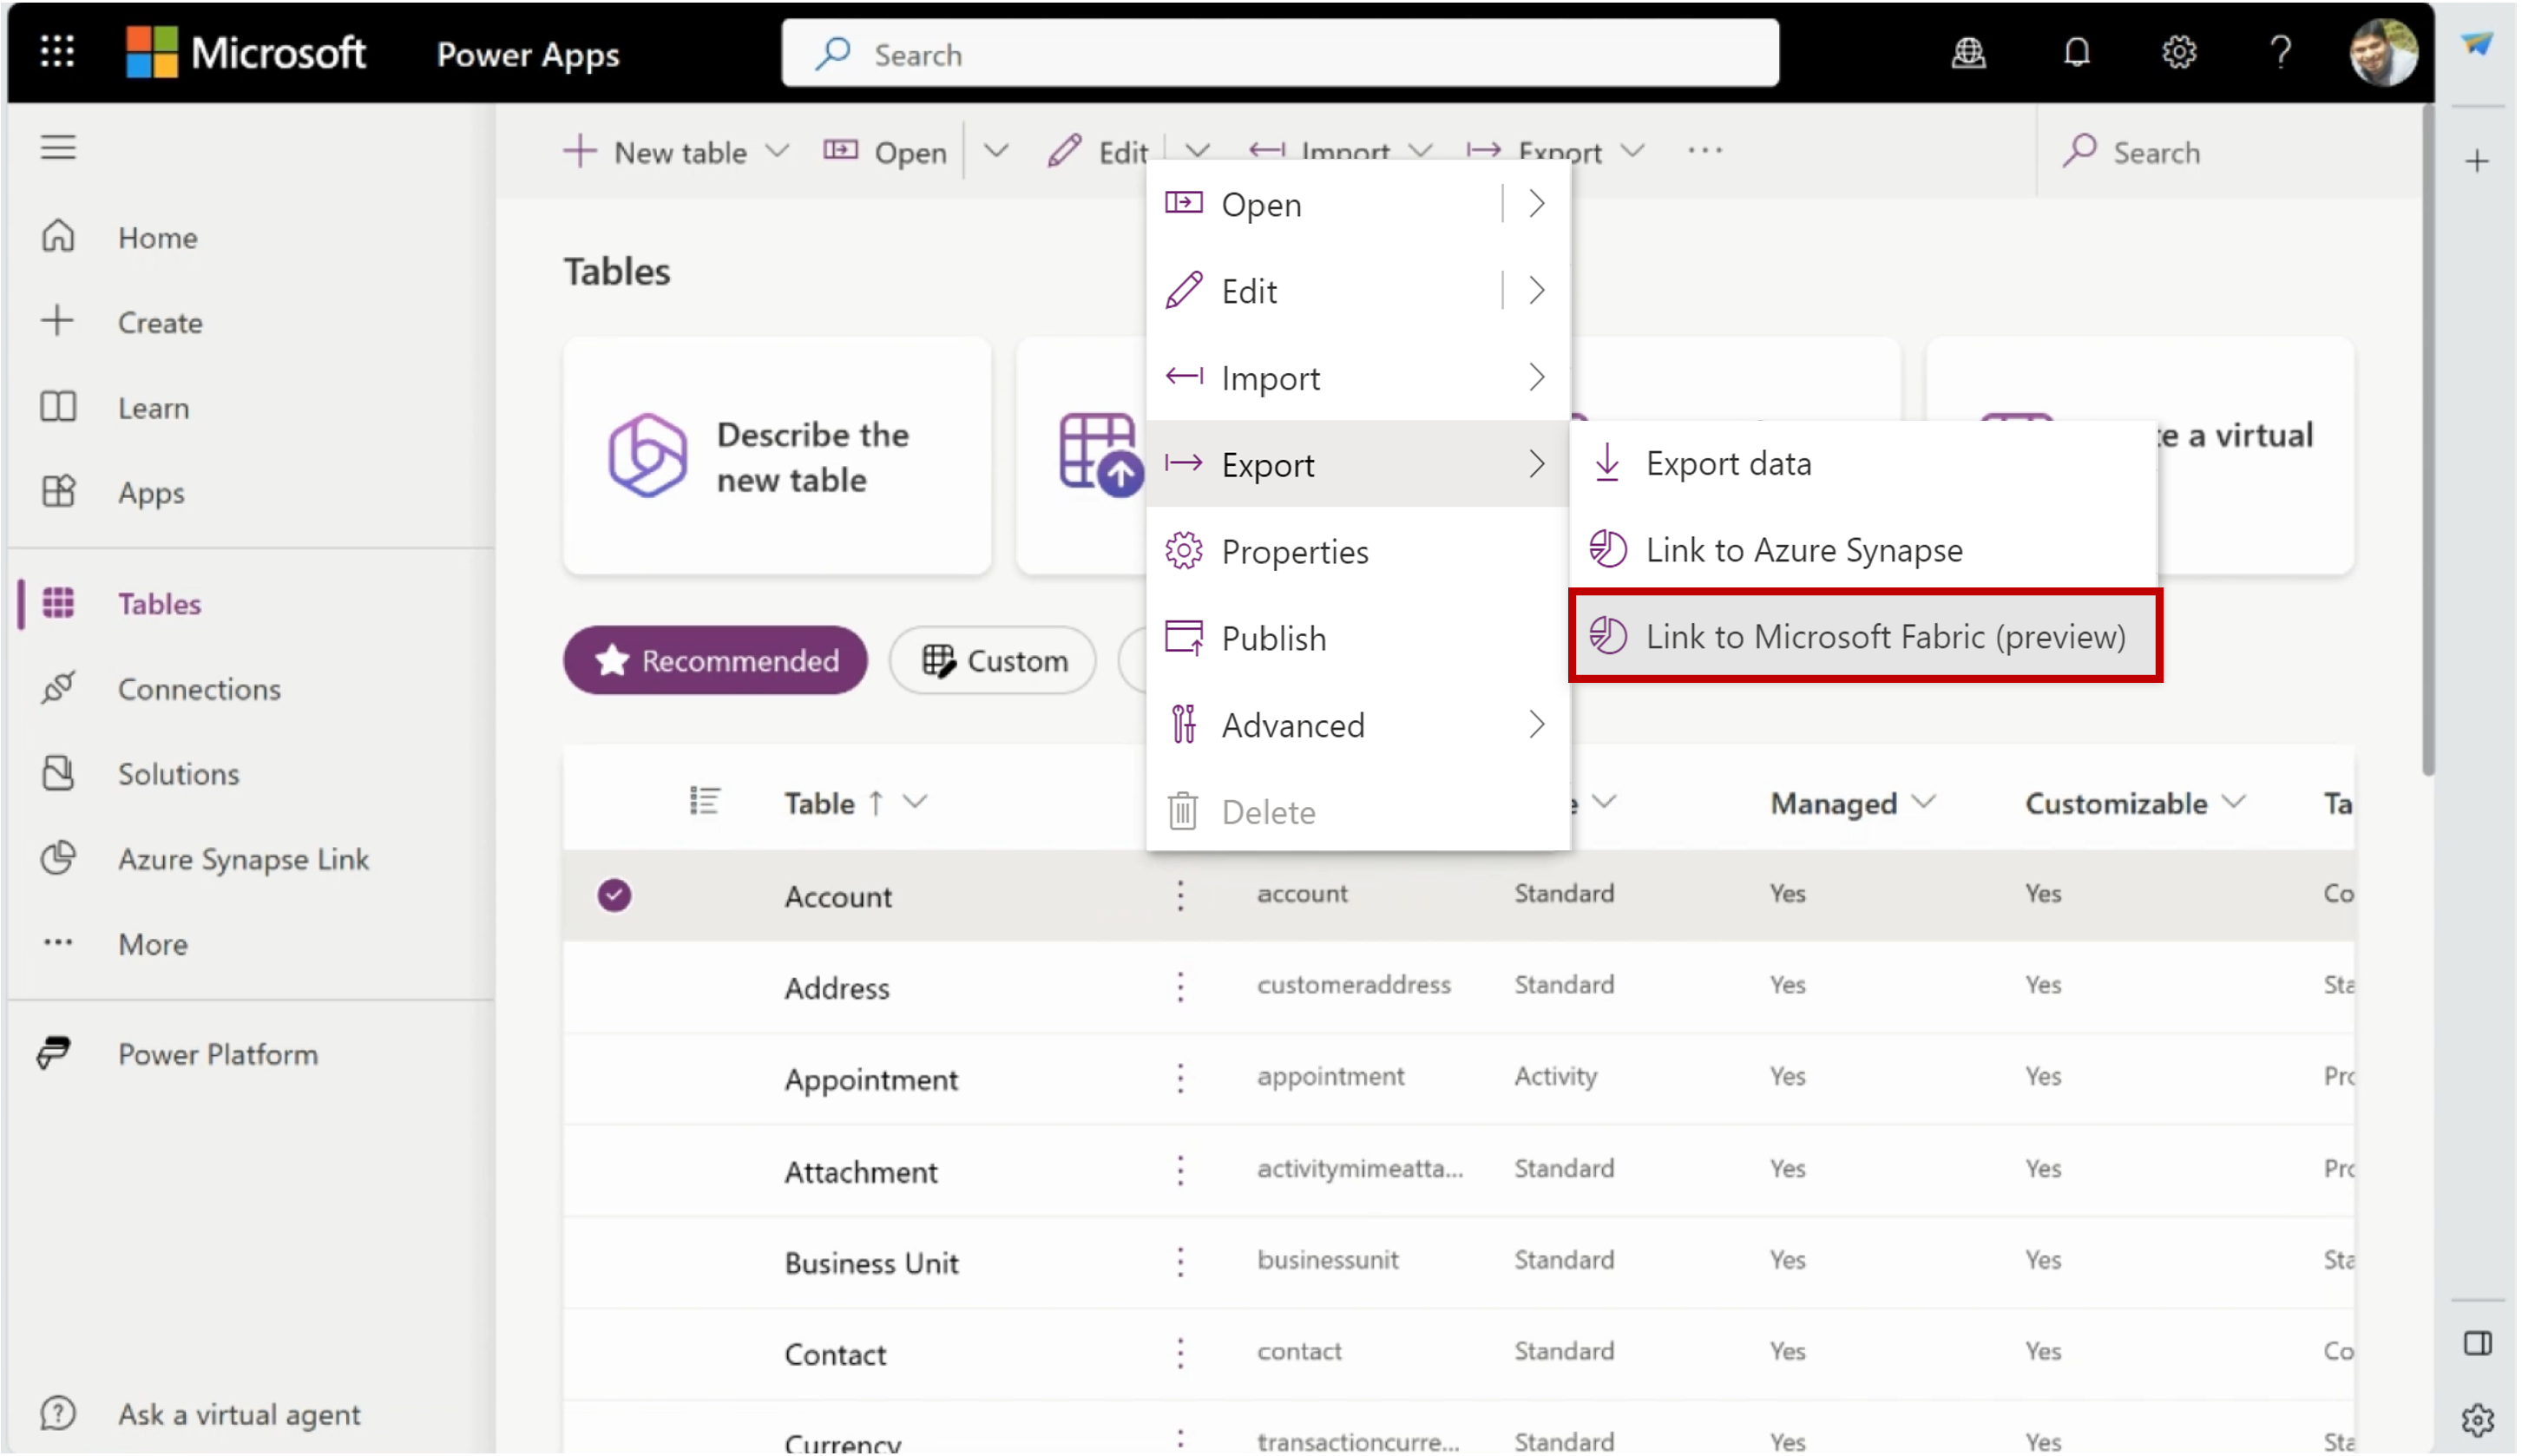
Task: Select the Account table checkbox
Action: (x=614, y=895)
